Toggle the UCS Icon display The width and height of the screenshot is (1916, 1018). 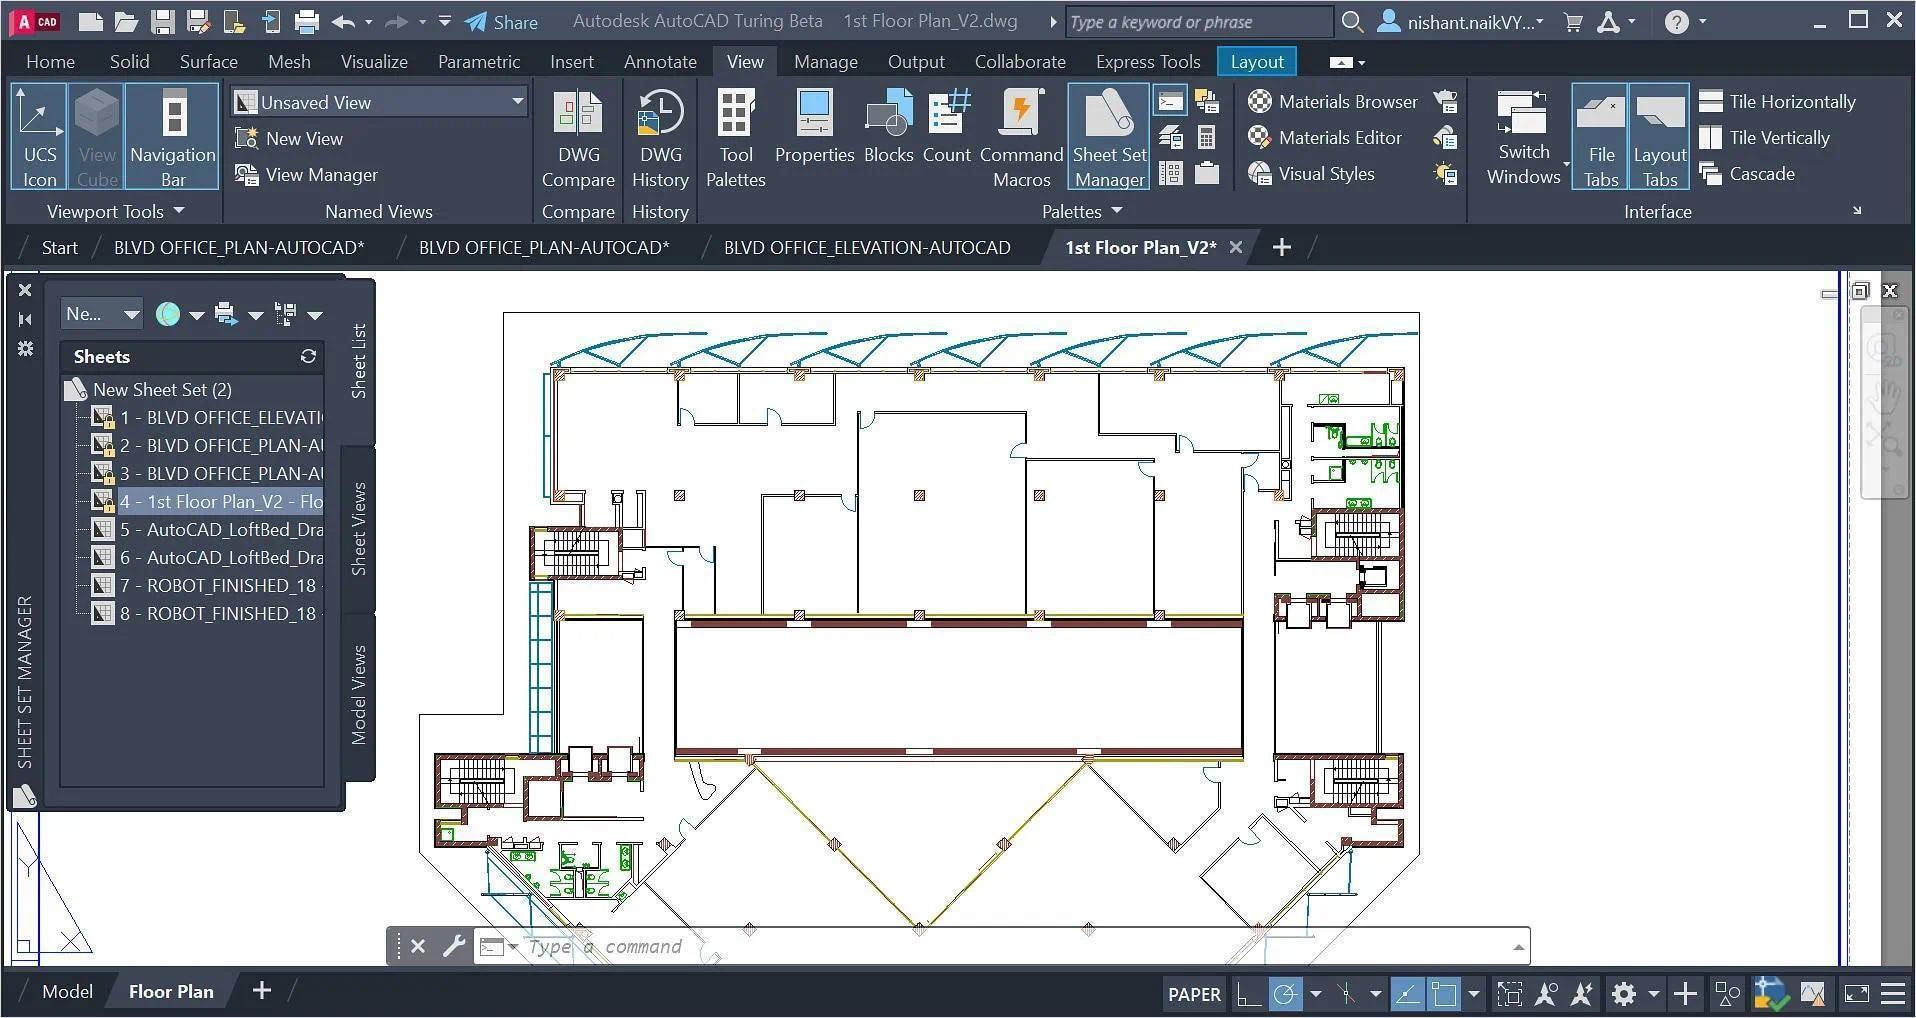pyautogui.click(x=39, y=137)
